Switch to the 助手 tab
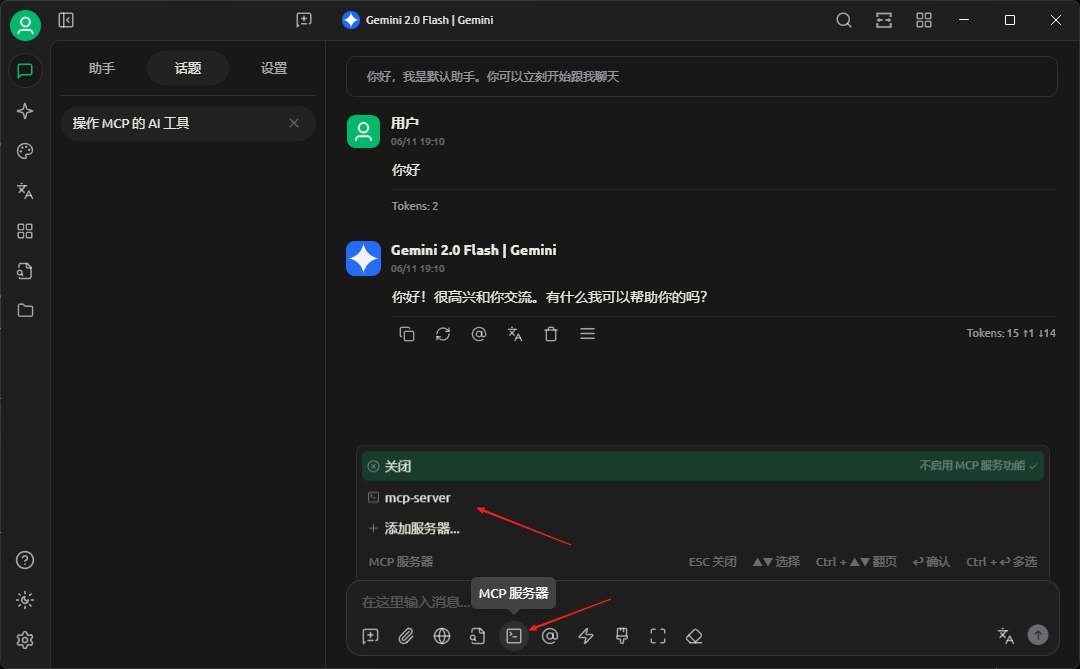 pos(102,68)
